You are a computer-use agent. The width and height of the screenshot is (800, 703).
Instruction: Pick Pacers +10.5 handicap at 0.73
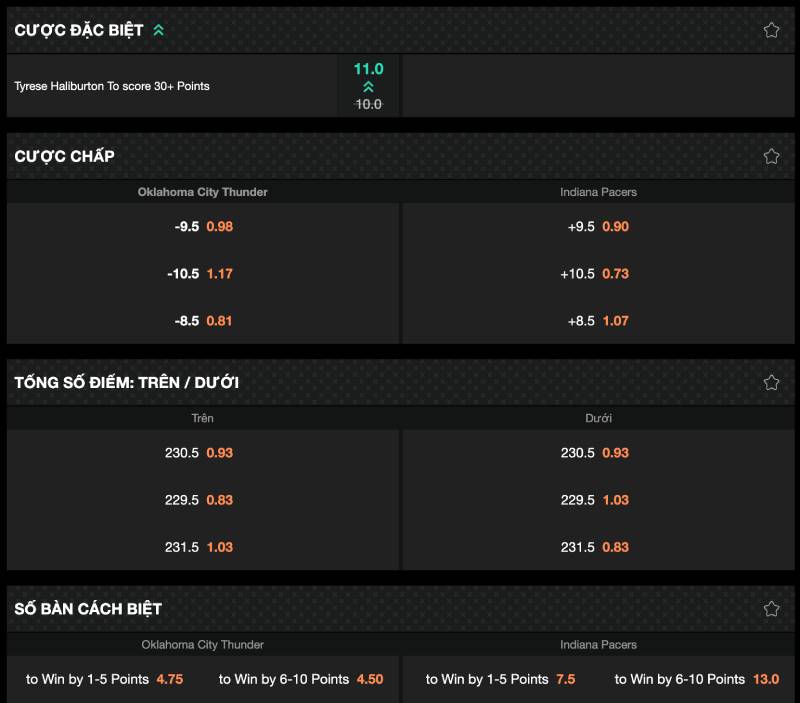pyautogui.click(x=598, y=274)
